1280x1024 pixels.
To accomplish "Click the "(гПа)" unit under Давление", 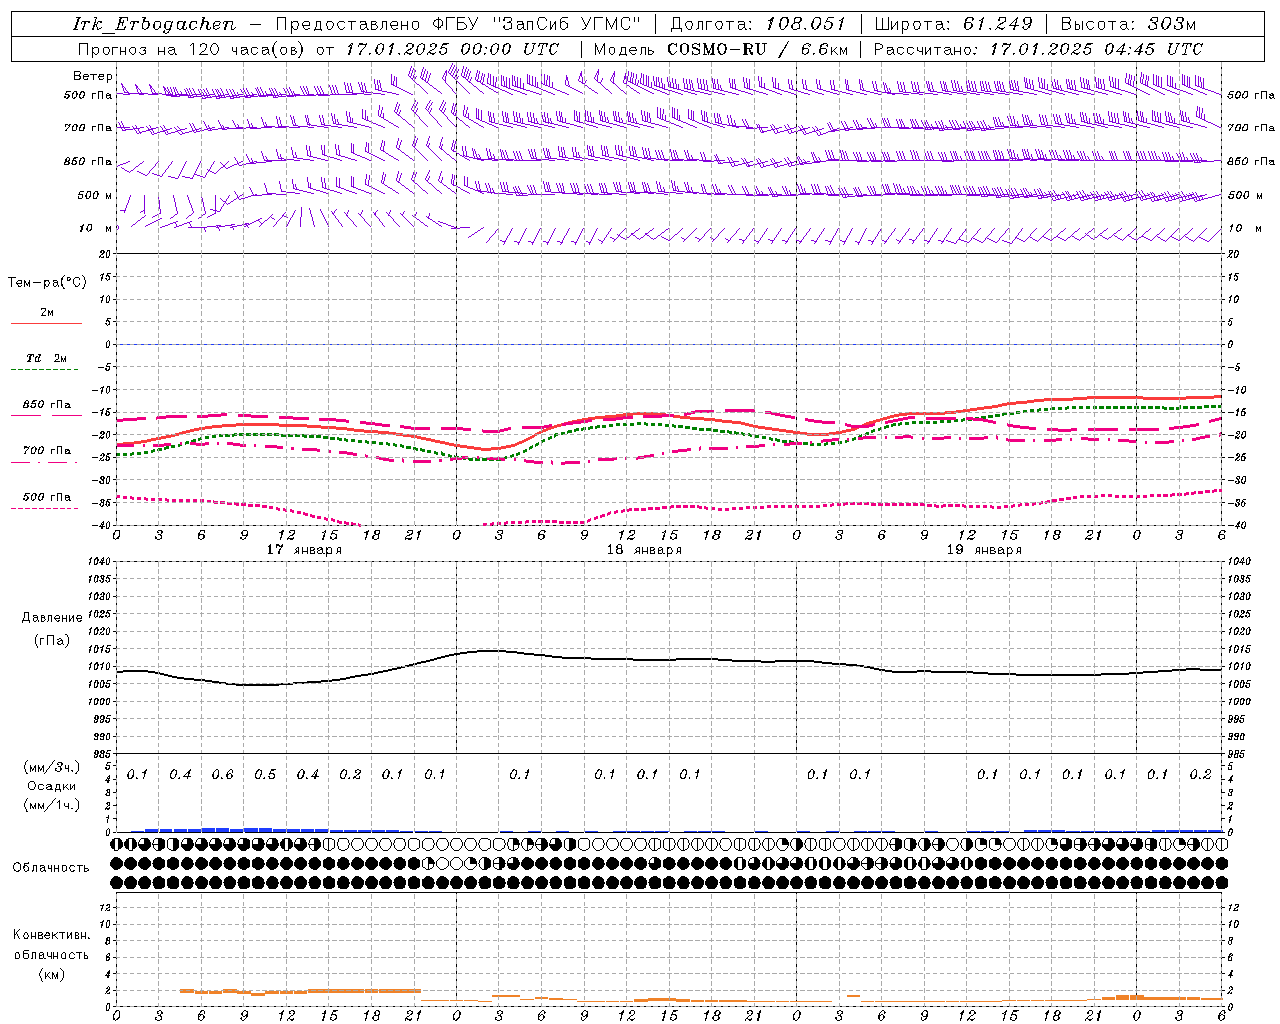I will [52, 641].
